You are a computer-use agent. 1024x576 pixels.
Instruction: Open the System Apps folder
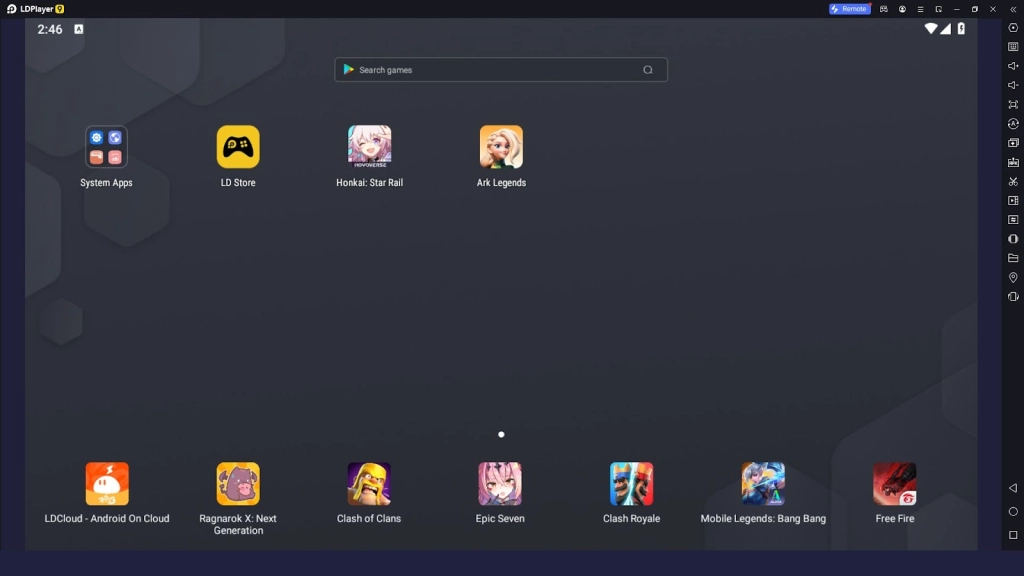106,147
